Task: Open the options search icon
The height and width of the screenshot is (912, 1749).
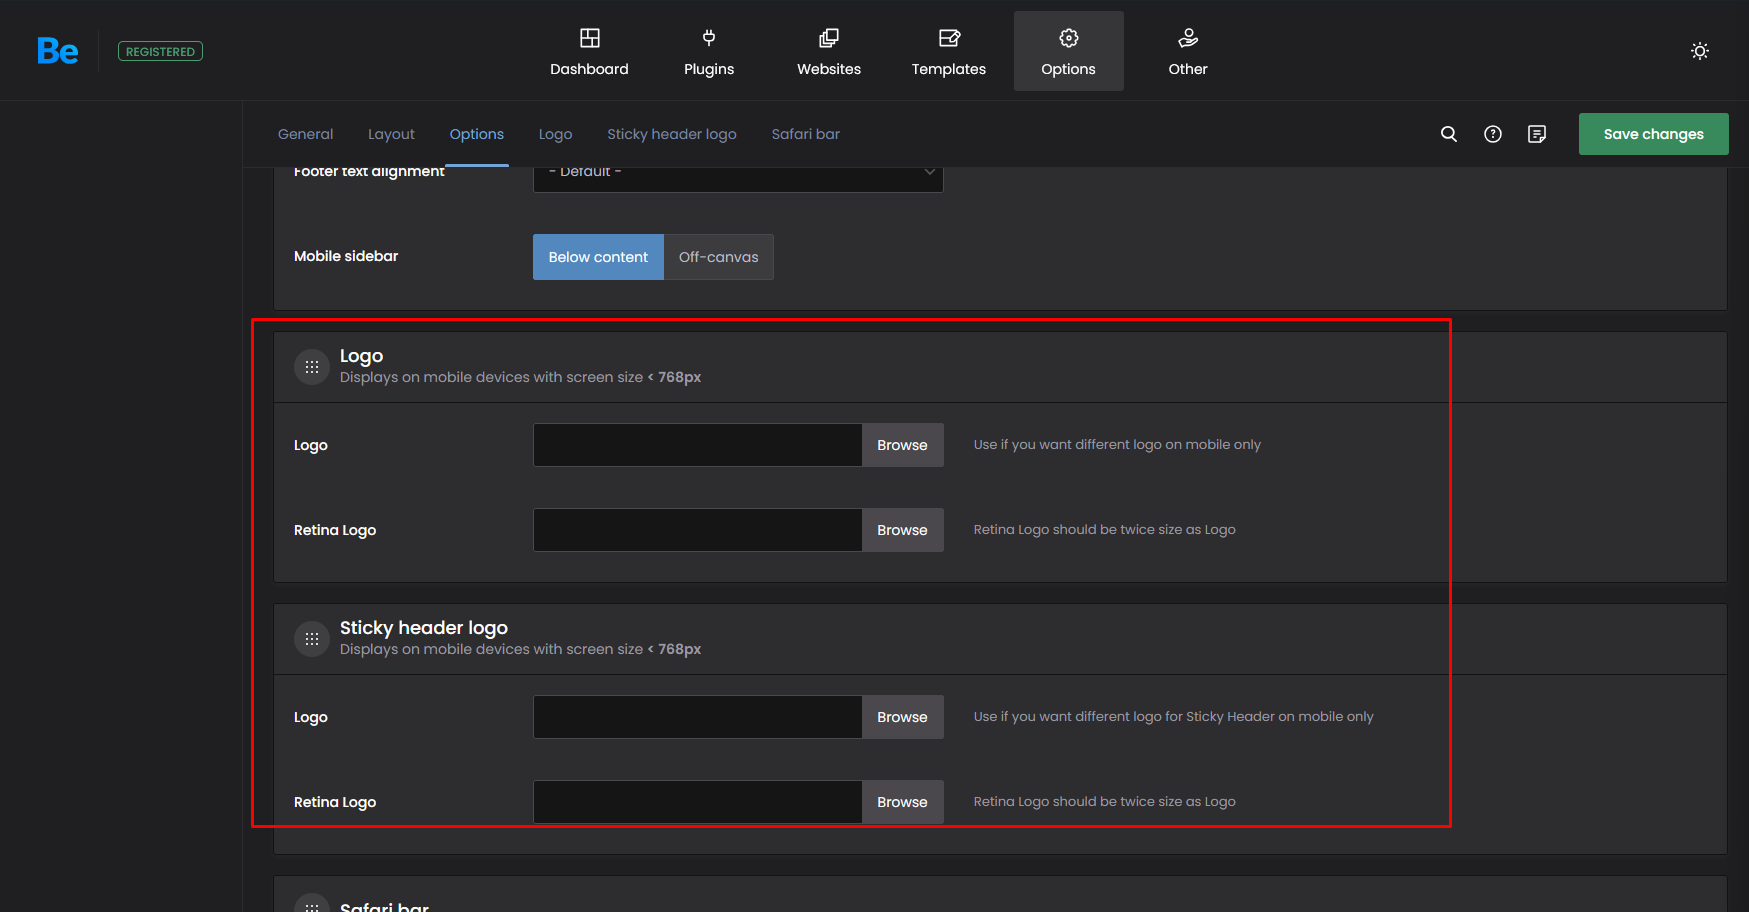Action: pos(1448,134)
